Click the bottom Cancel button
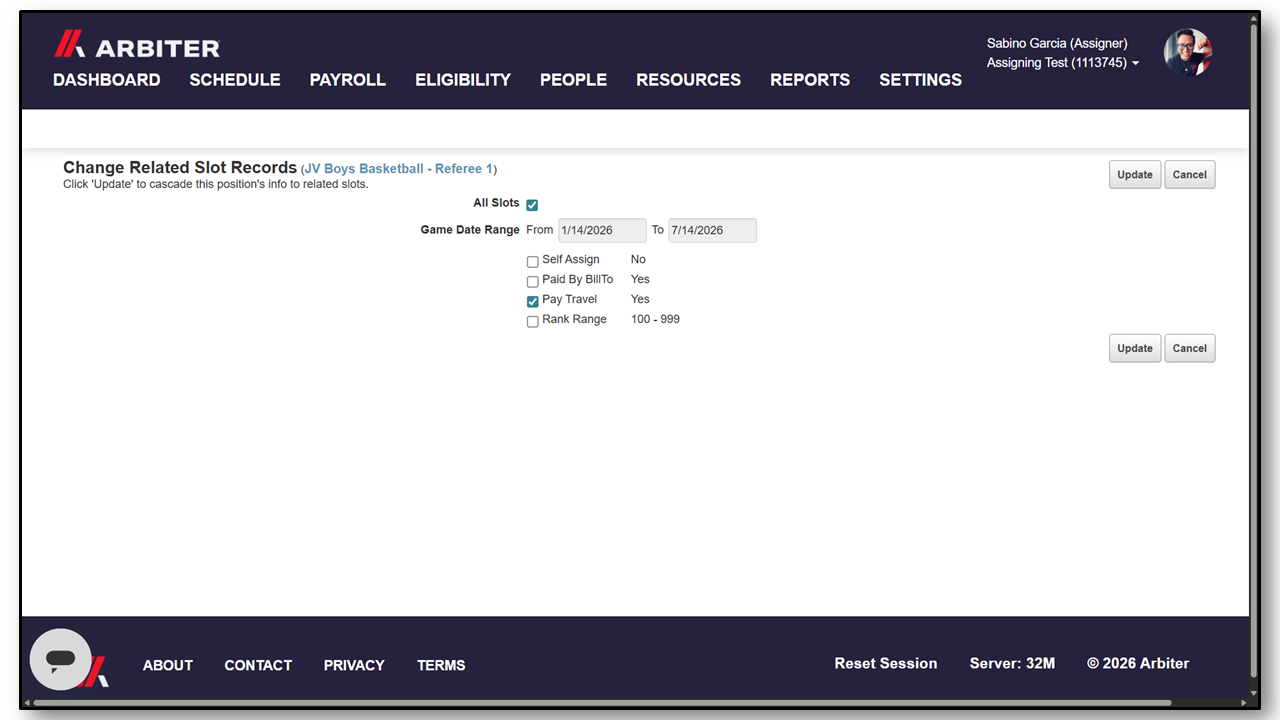1280x720 pixels. pos(1190,348)
